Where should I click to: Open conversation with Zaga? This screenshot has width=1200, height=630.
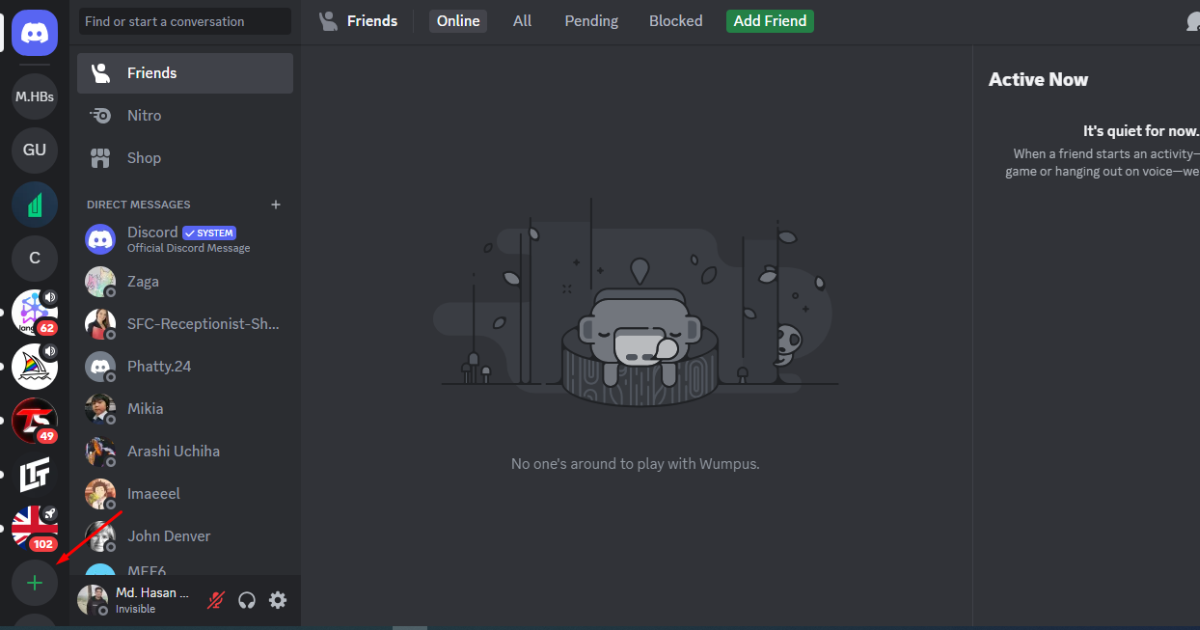coord(185,282)
